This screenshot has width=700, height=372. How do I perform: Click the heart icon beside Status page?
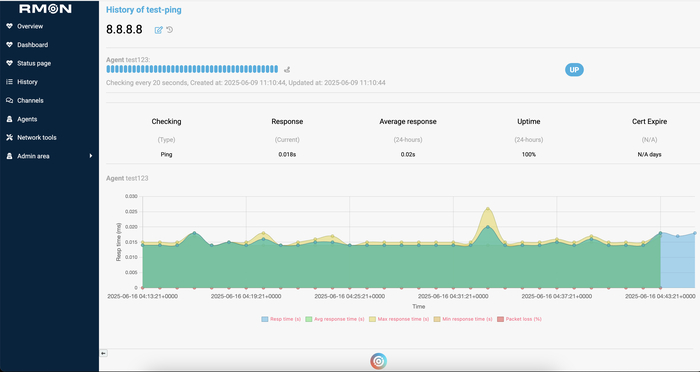[x=9, y=63]
